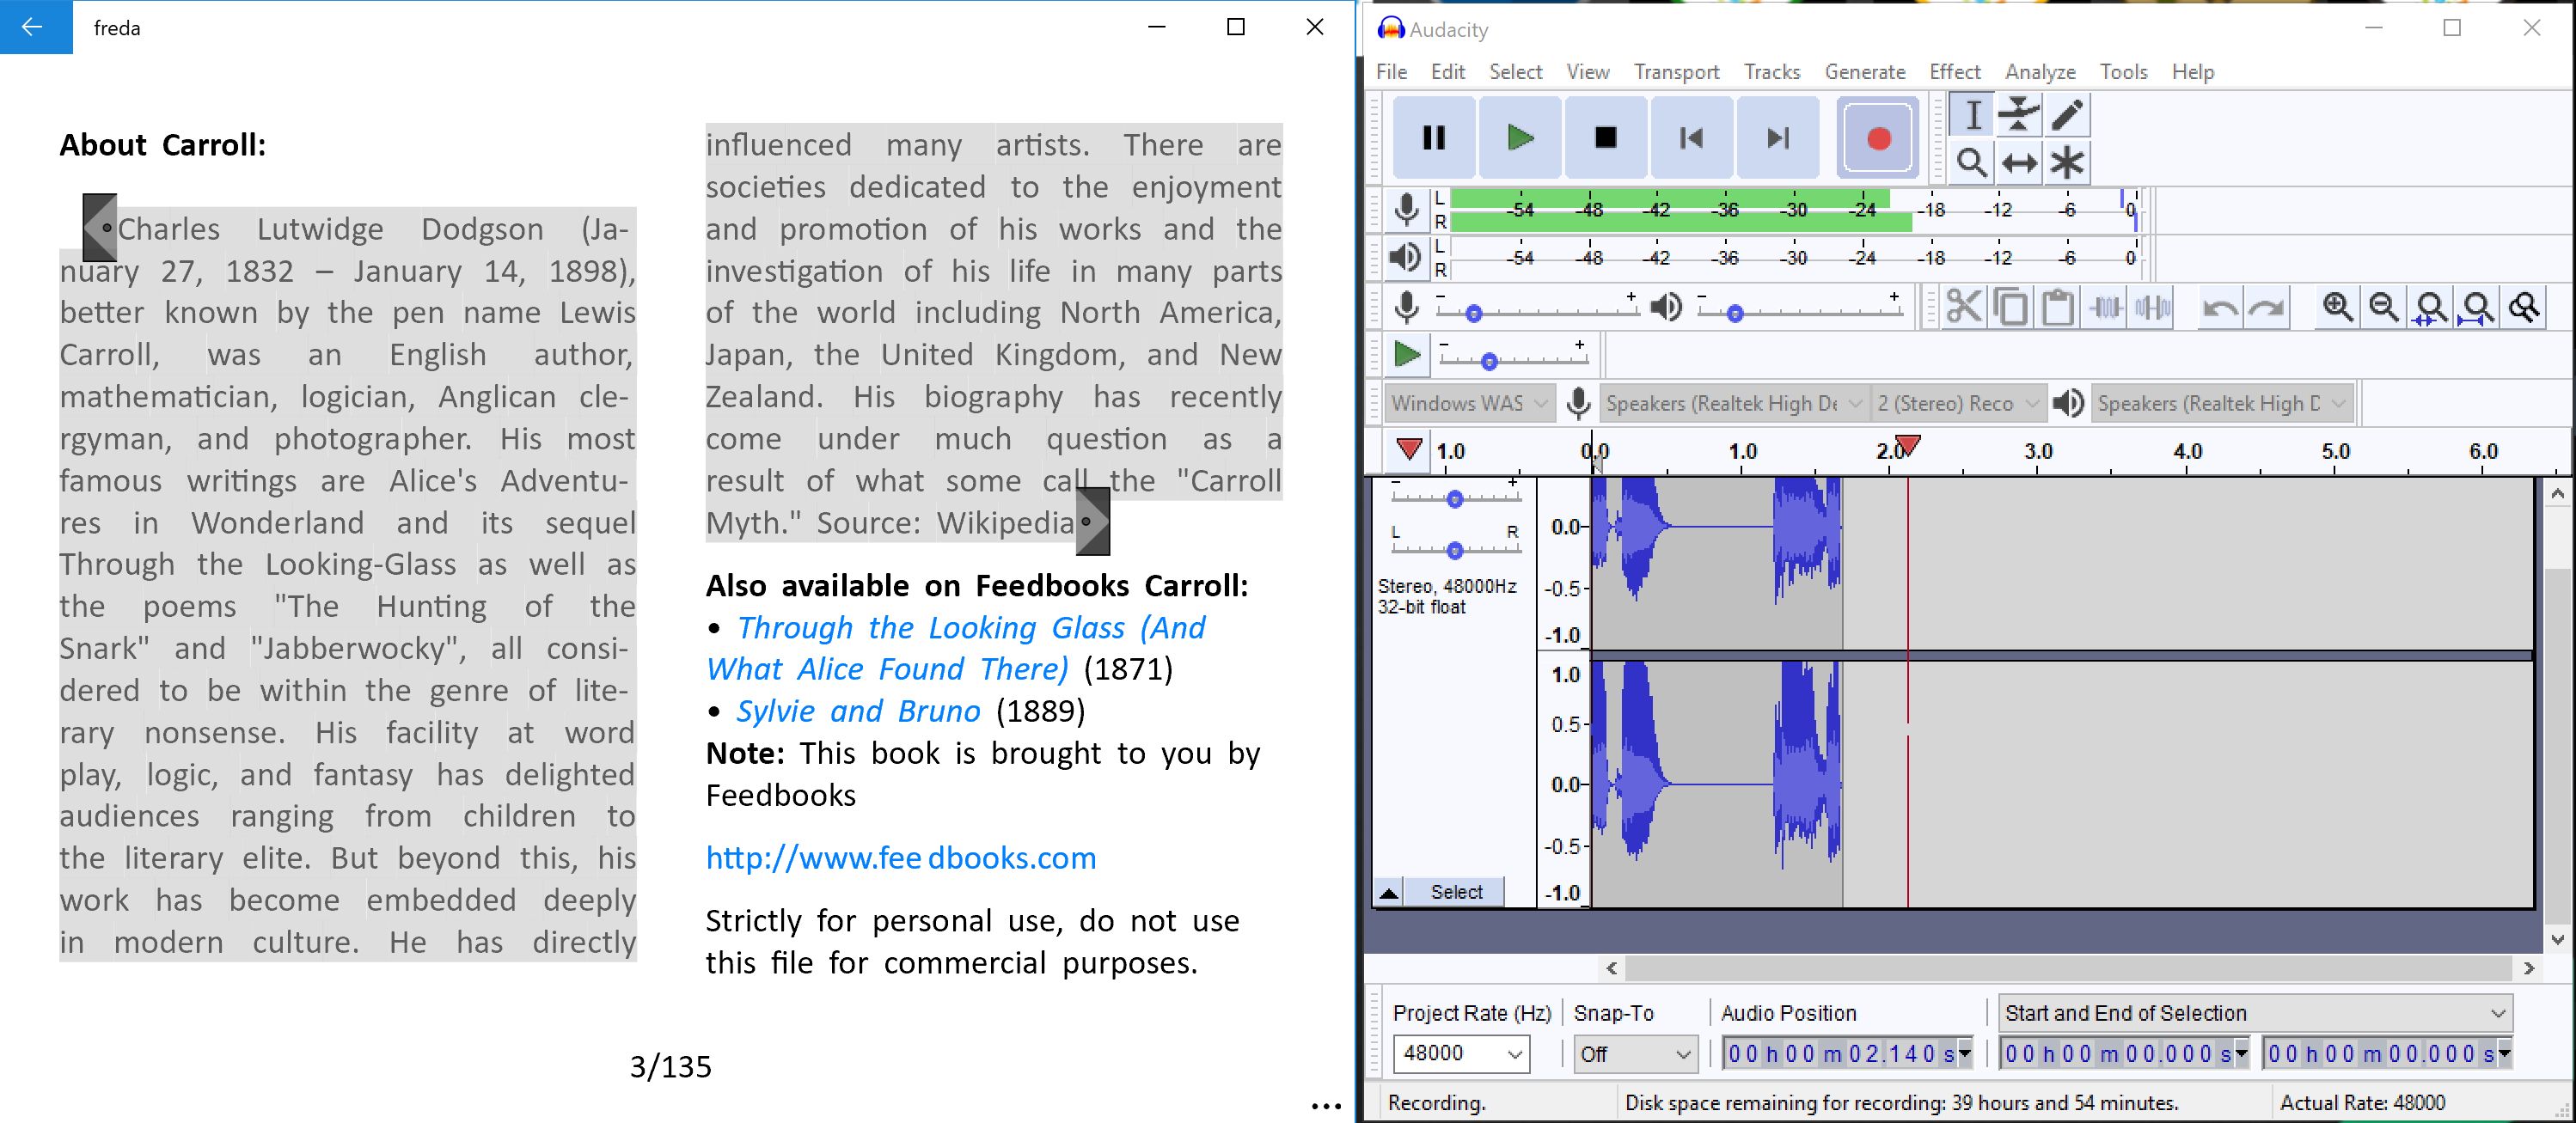Click the playback meter speaker icon
Viewport: 2576px width, 1123px height.
[1405, 258]
